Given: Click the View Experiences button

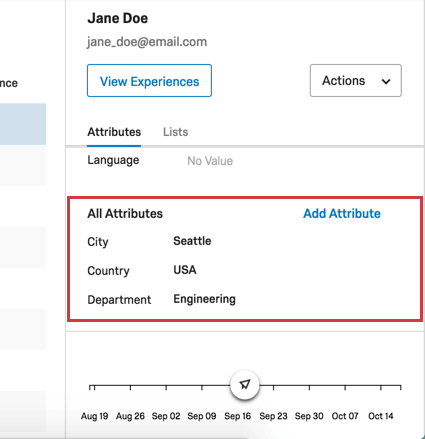Looking at the screenshot, I should 149,81.
